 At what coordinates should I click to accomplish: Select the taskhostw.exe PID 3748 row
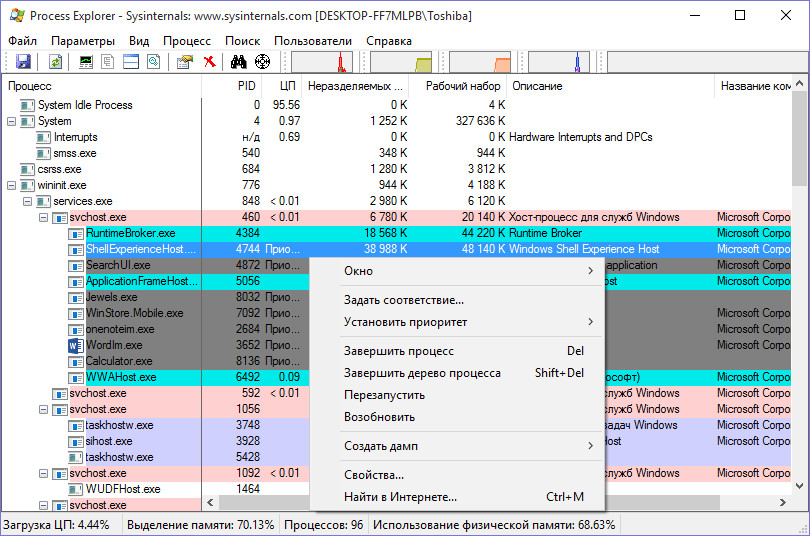(396, 425)
